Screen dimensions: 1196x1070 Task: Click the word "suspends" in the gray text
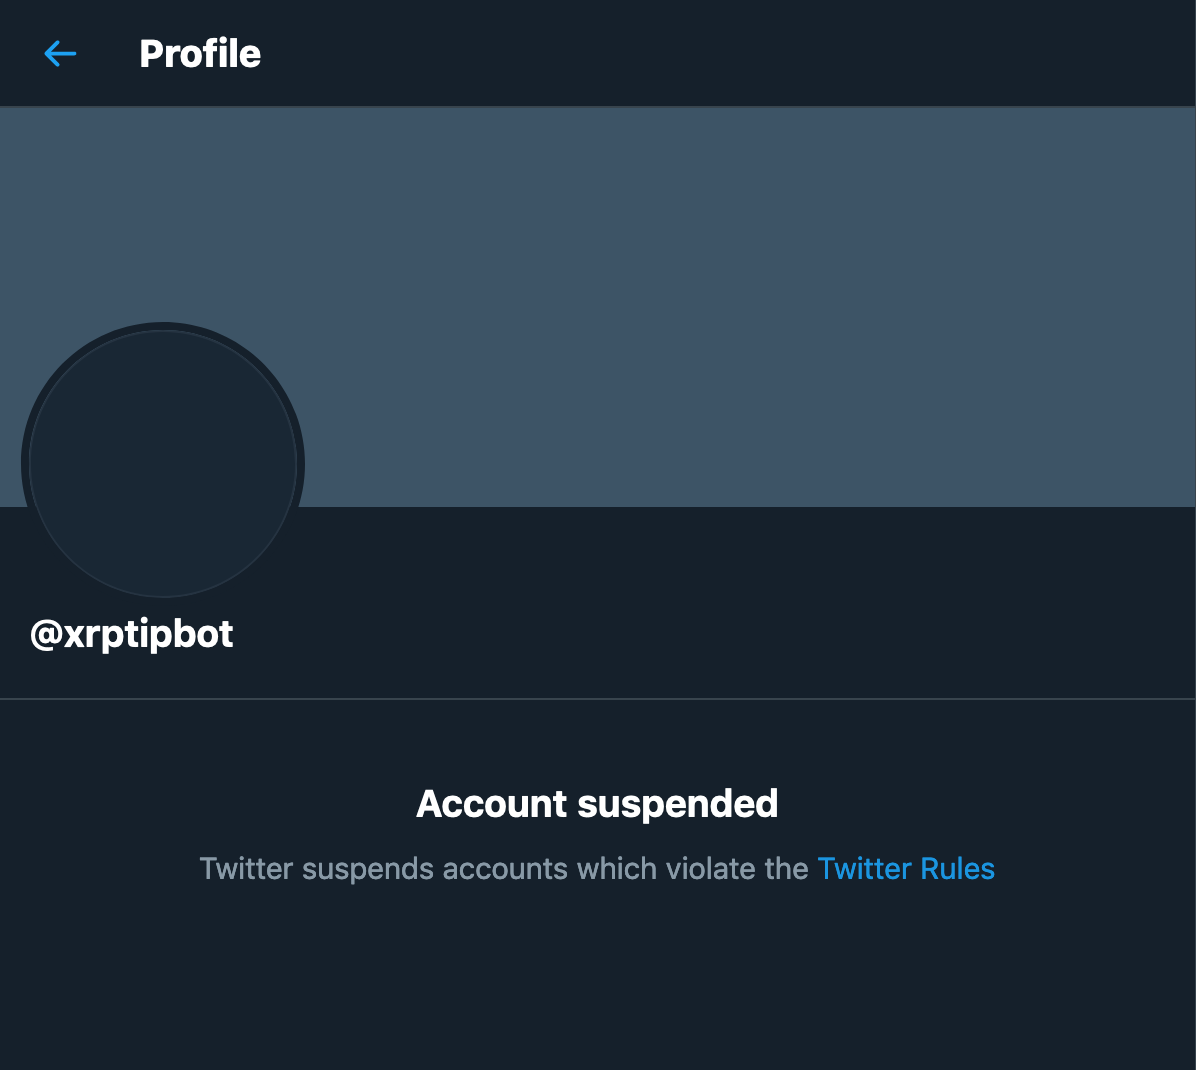(368, 869)
